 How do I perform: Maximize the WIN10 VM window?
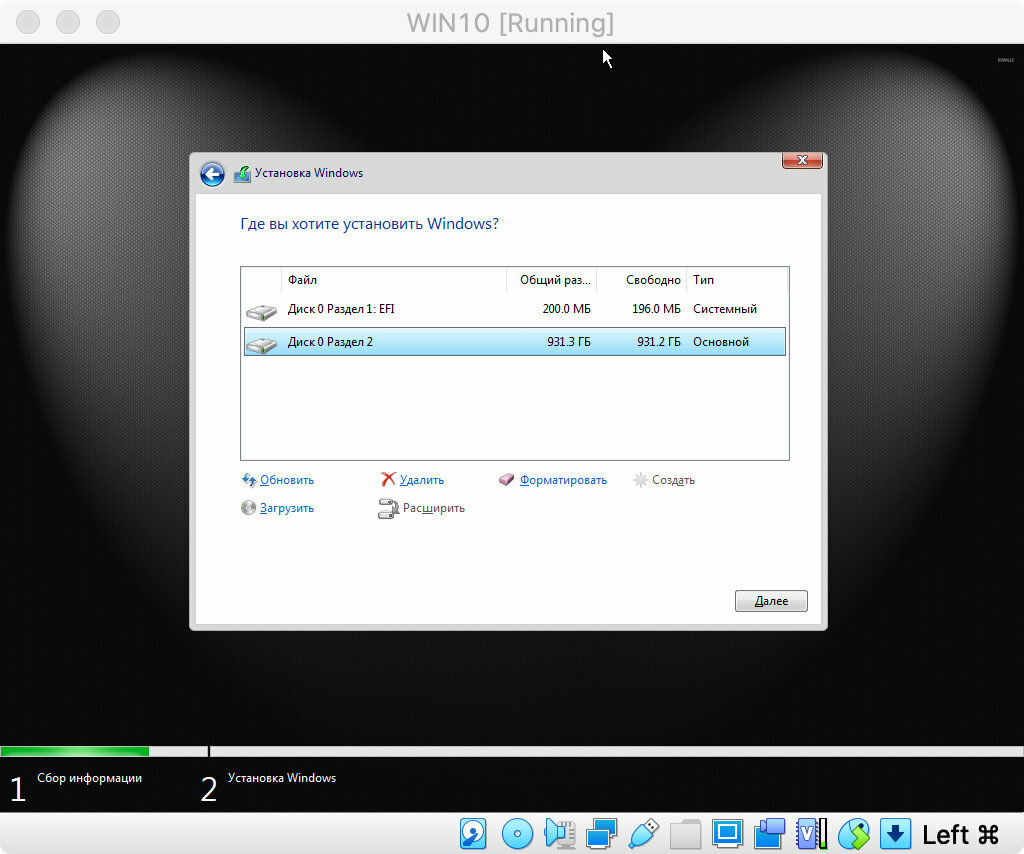(x=108, y=22)
